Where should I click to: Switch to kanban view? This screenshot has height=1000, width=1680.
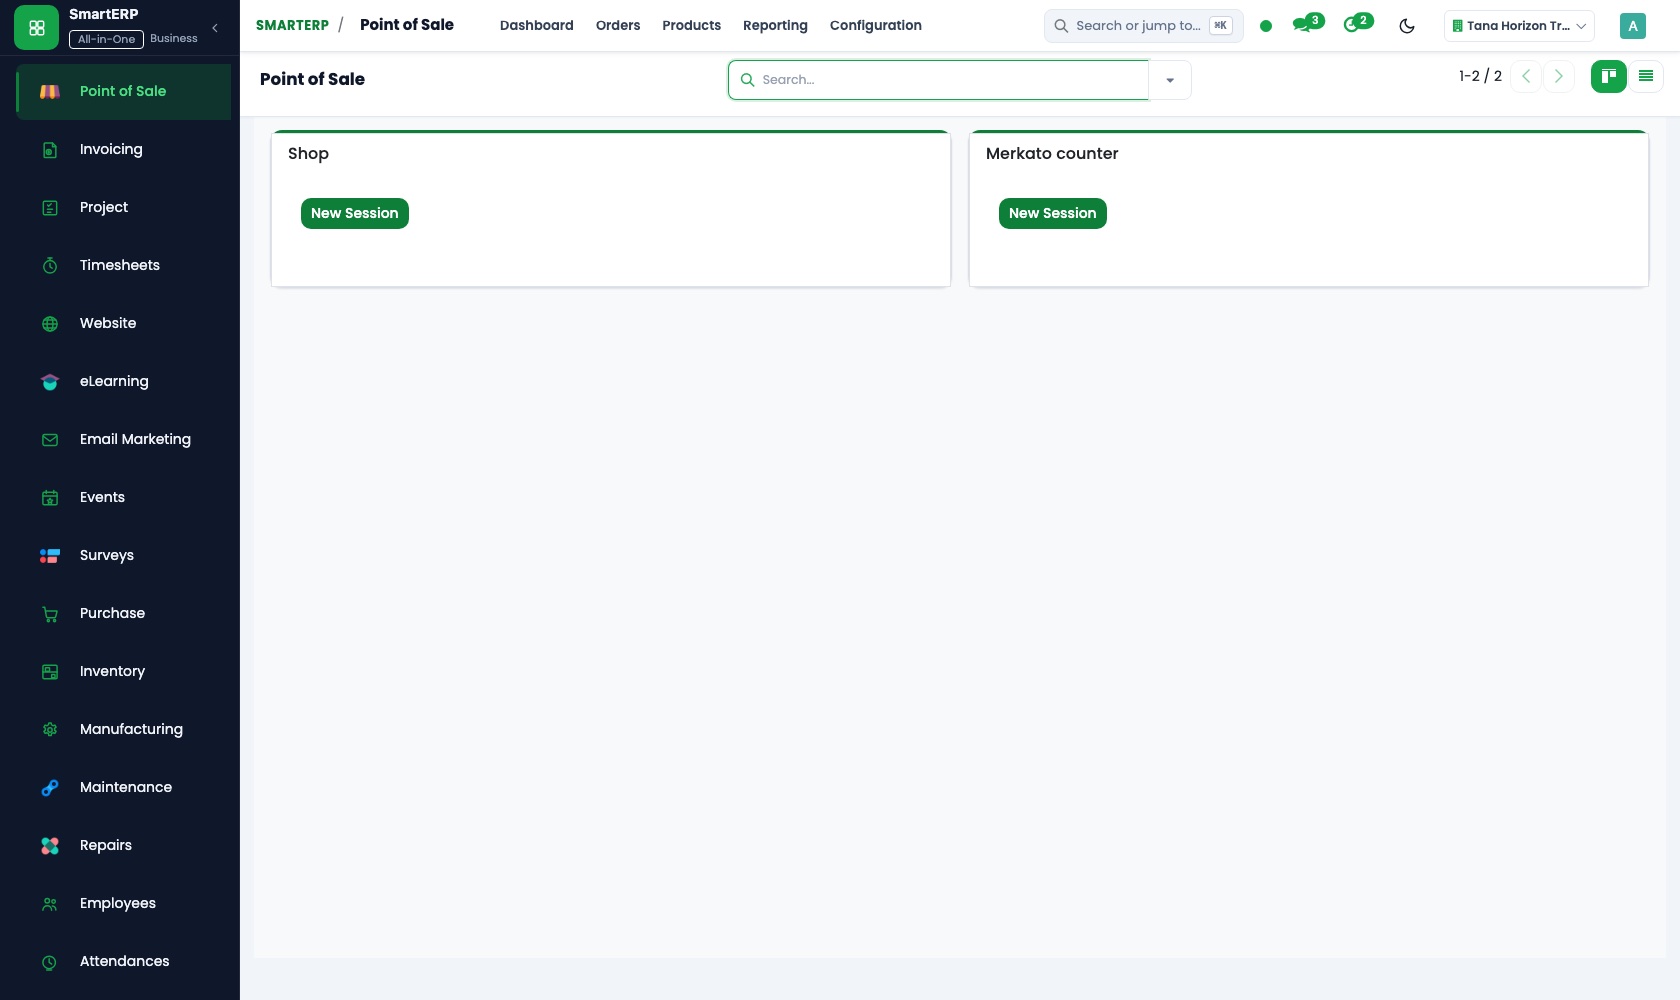(x=1609, y=76)
